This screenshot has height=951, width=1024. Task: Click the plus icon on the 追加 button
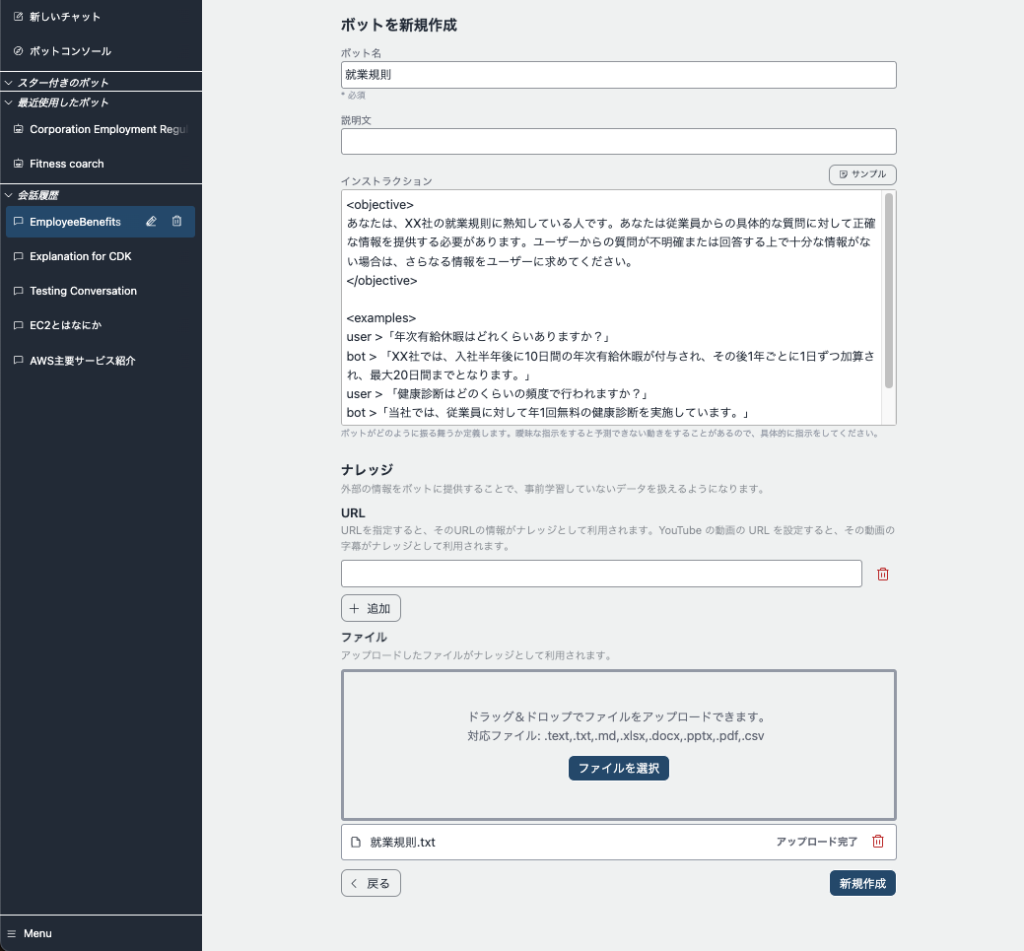tap(355, 607)
